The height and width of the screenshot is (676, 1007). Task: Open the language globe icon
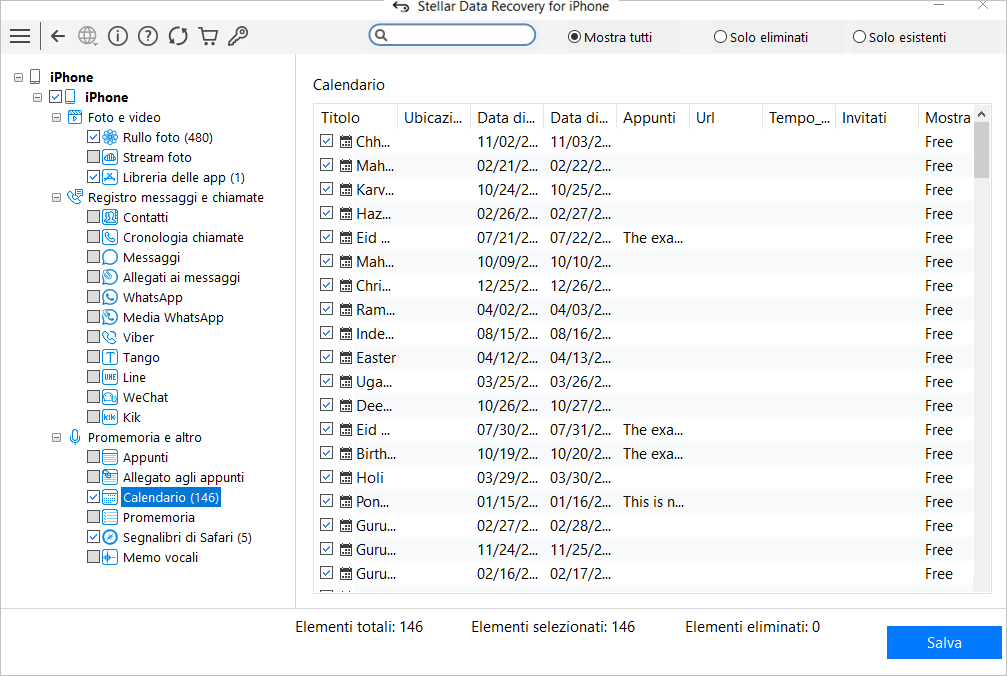(87, 36)
